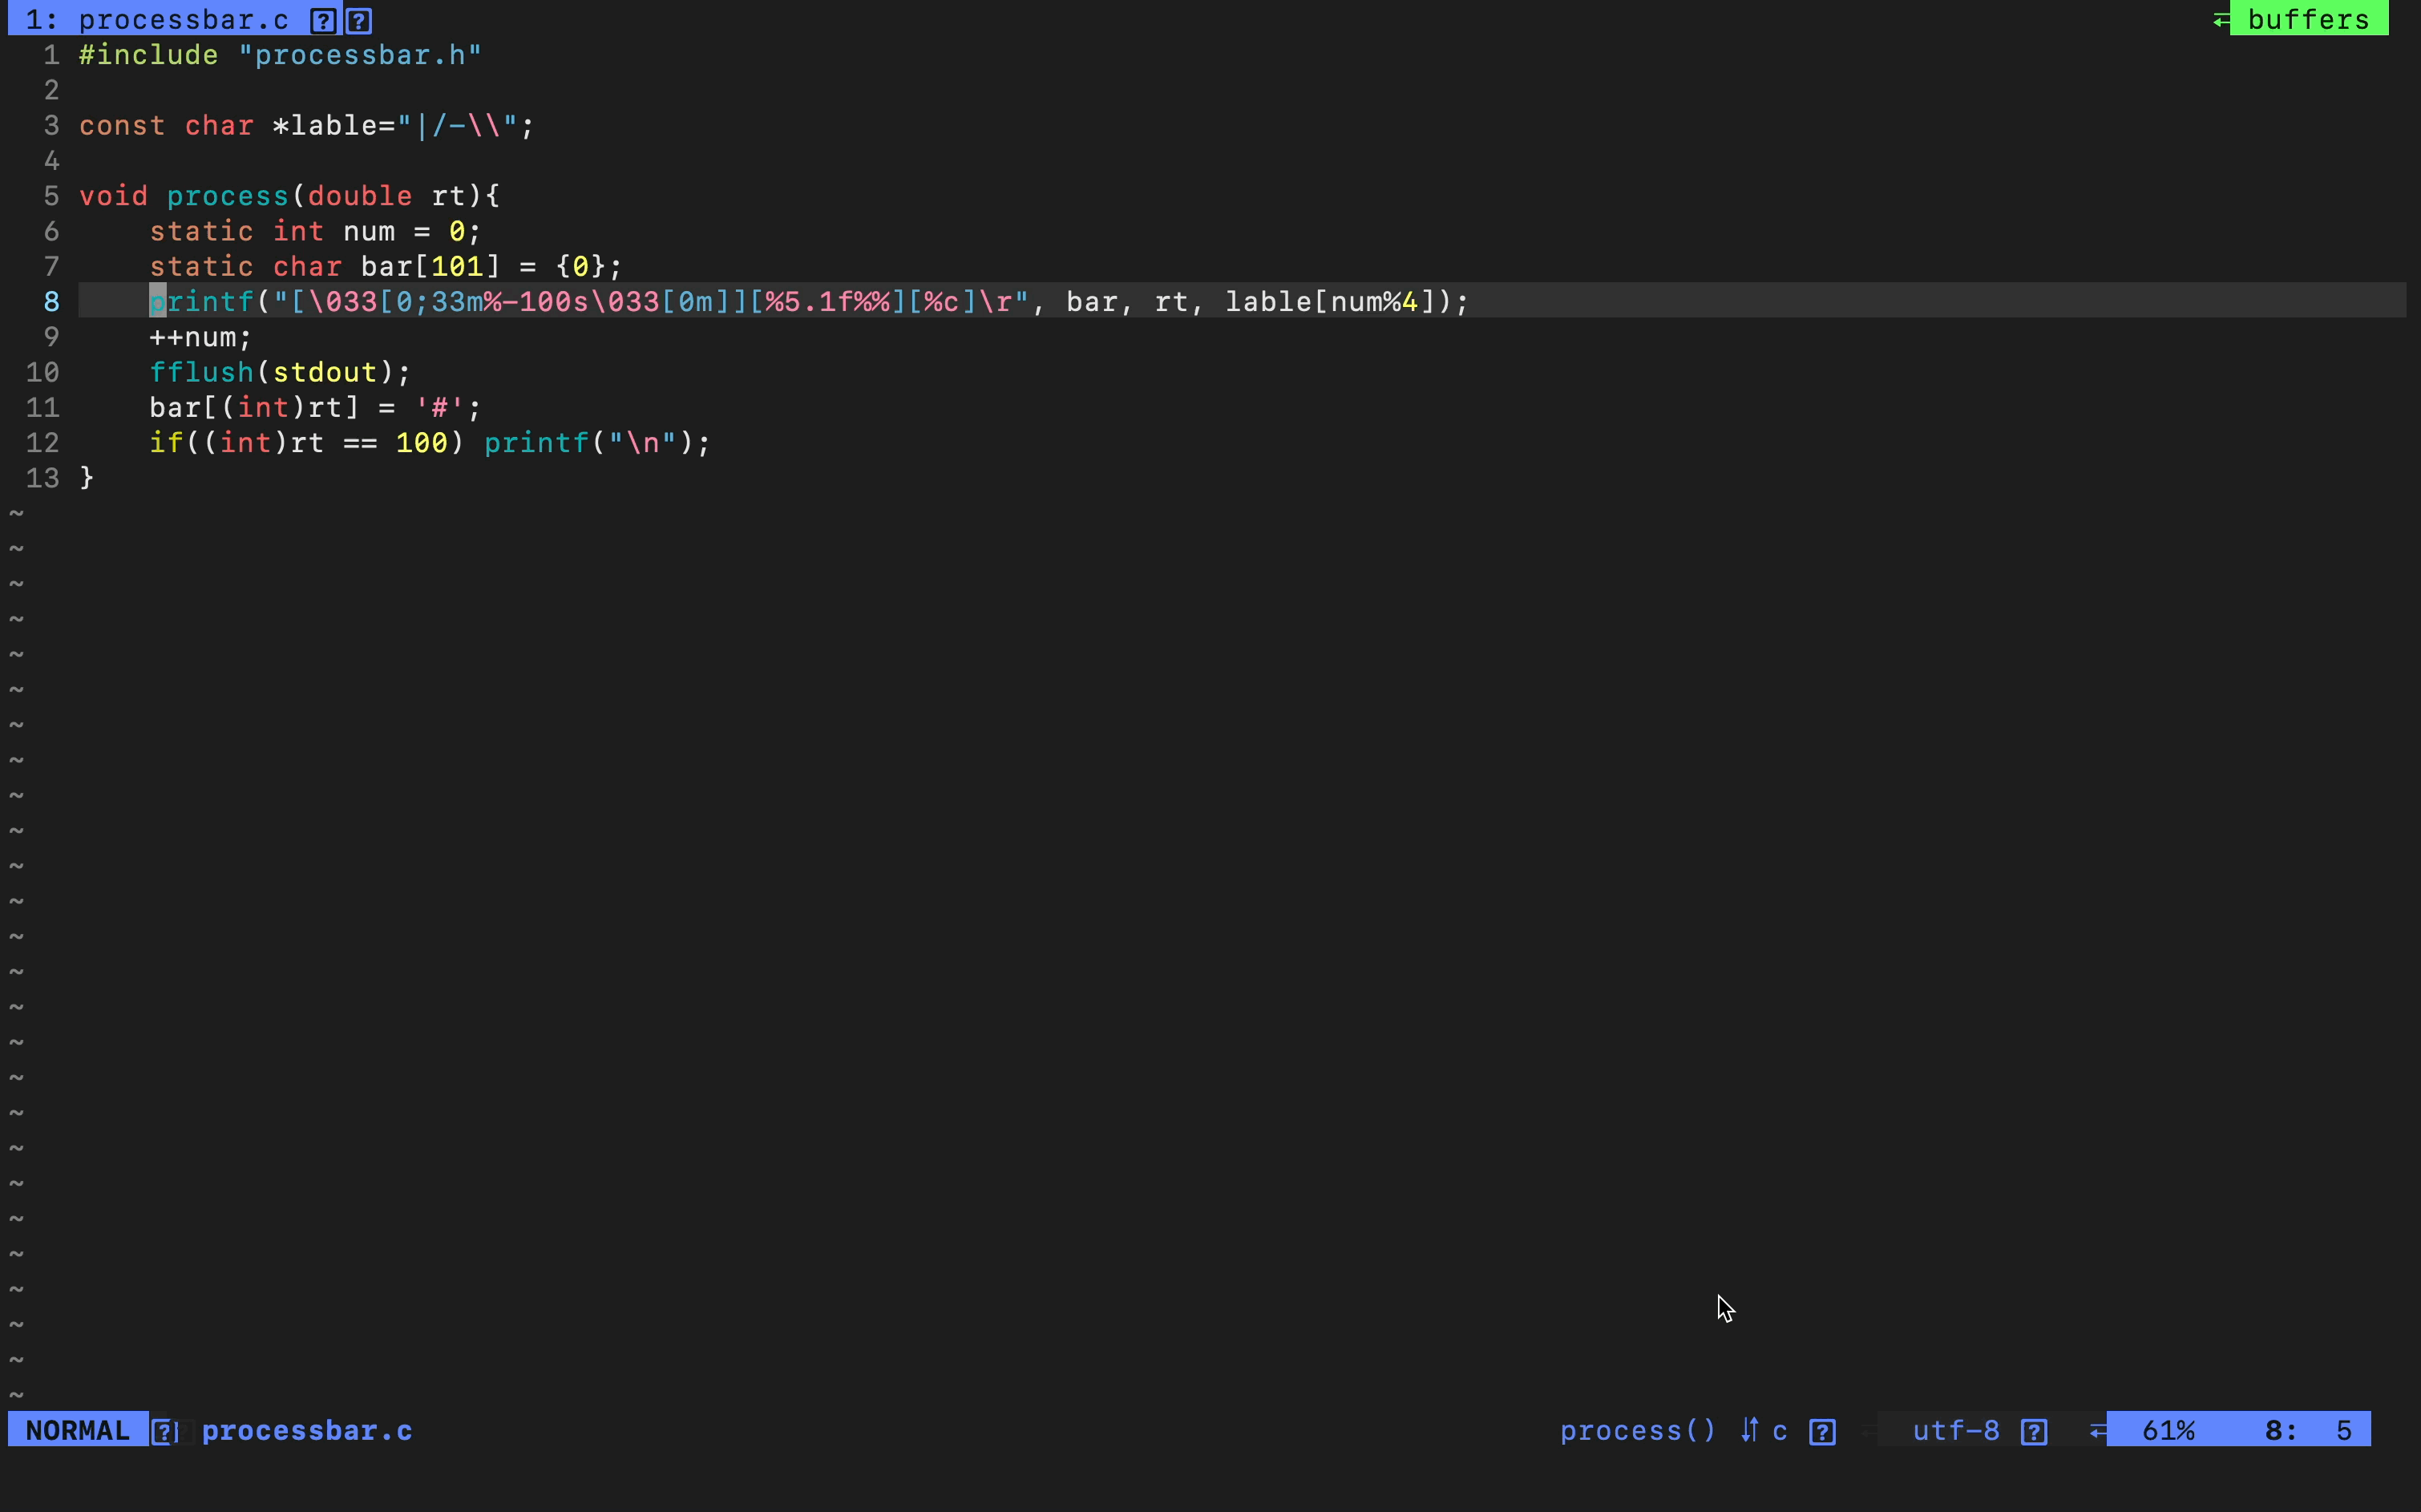Screen dimensions: 2421x1512
Task: Click the static char bar[101] declaration
Action: pyautogui.click(x=385, y=267)
